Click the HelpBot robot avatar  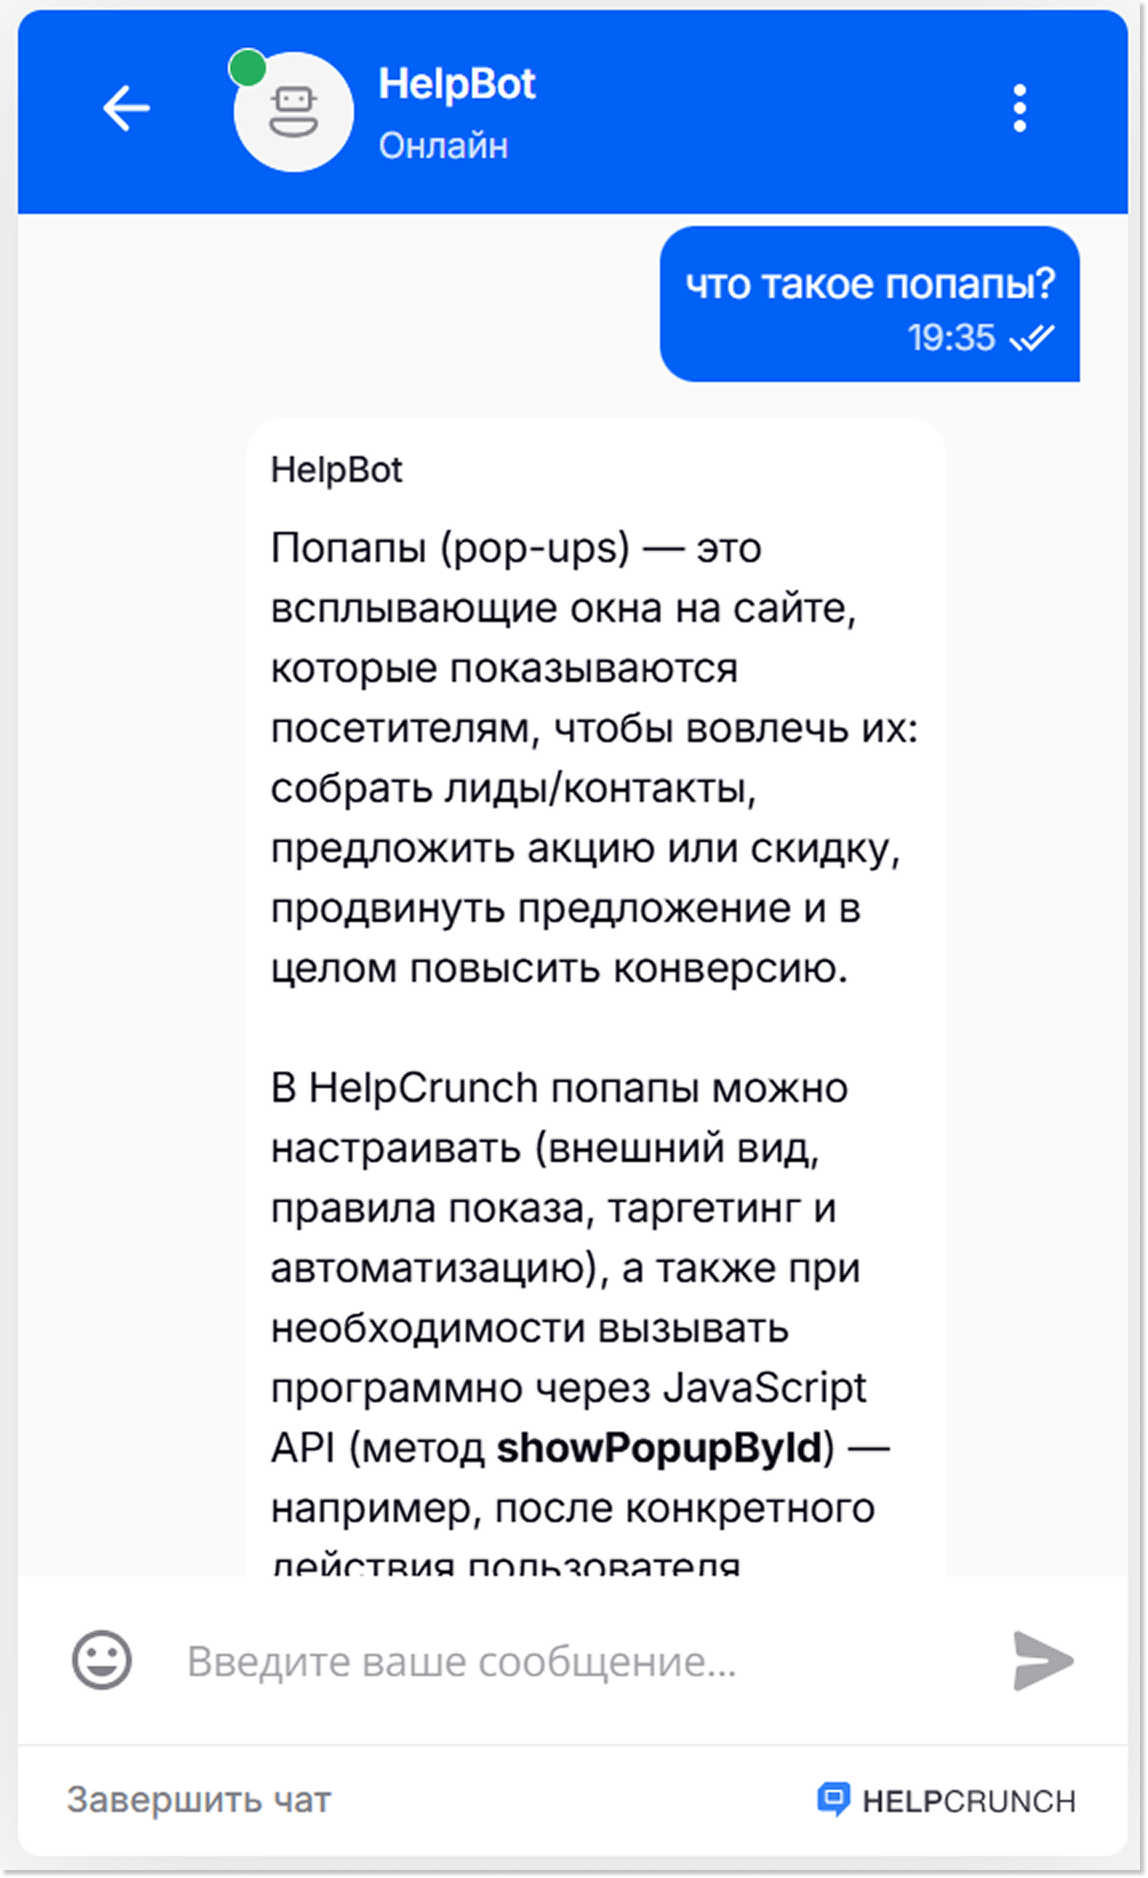[x=292, y=113]
